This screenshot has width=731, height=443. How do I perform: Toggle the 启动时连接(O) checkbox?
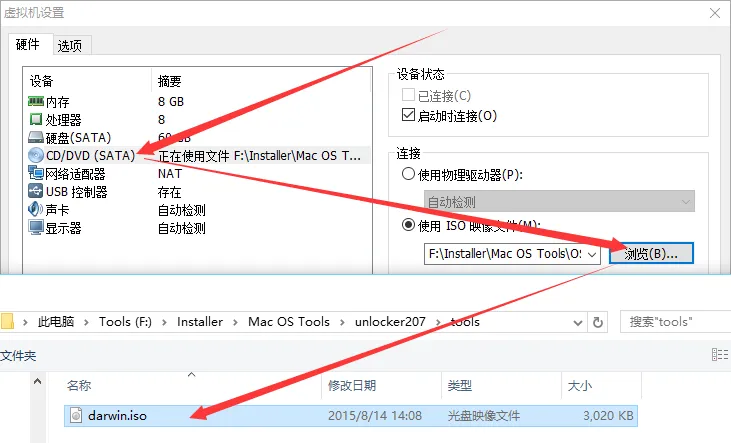click(x=408, y=115)
